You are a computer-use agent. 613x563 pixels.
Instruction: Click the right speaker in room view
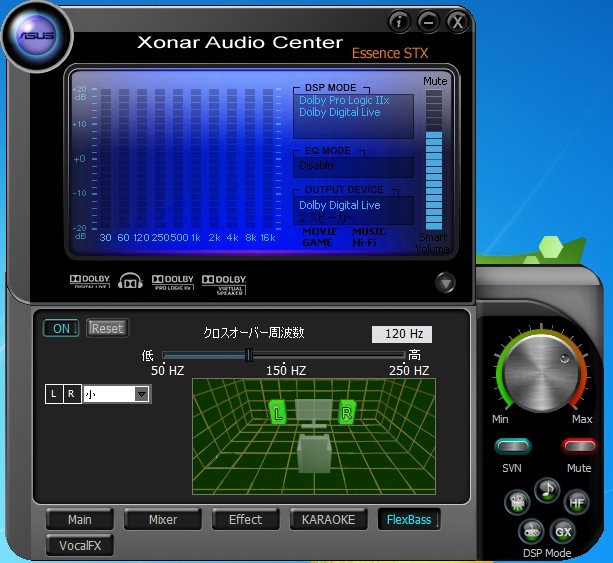(x=347, y=412)
